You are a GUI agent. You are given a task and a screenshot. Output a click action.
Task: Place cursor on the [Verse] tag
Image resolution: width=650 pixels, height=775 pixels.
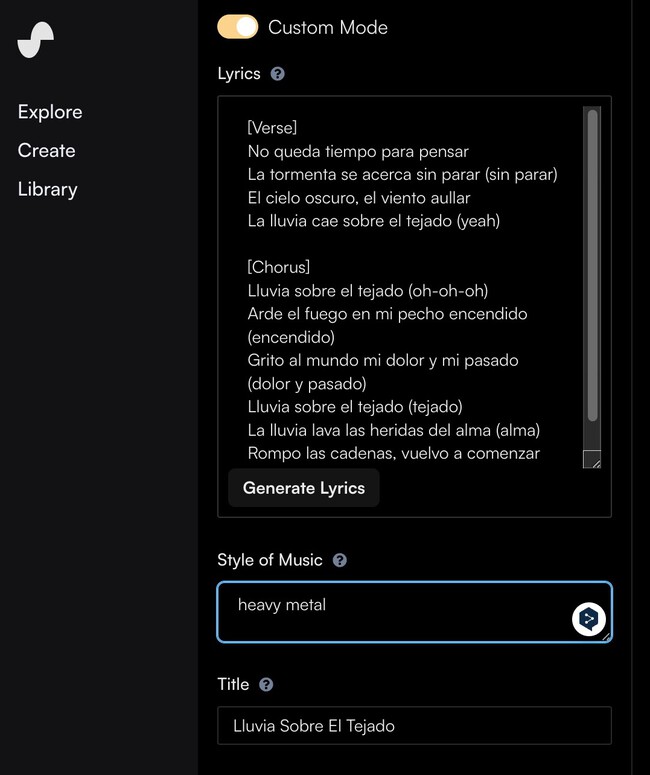[x=272, y=129]
